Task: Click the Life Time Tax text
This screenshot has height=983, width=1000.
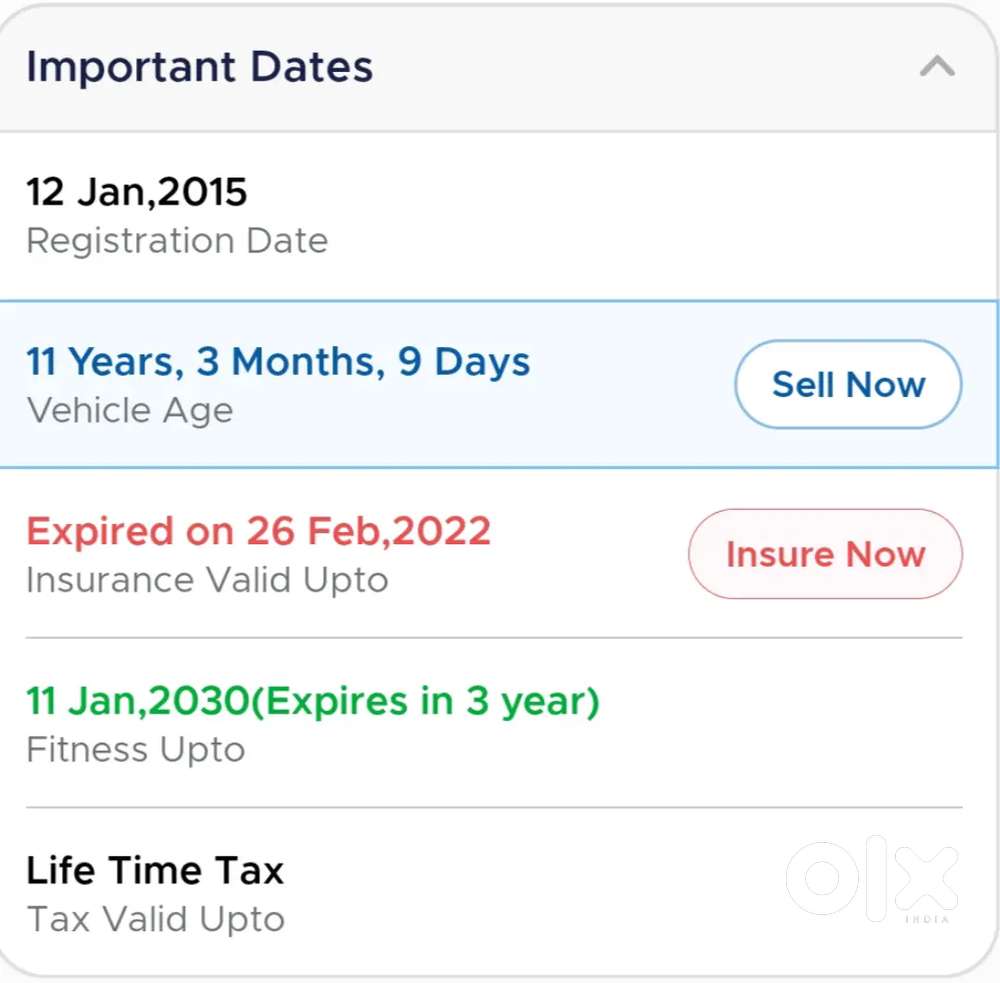Action: (x=155, y=870)
